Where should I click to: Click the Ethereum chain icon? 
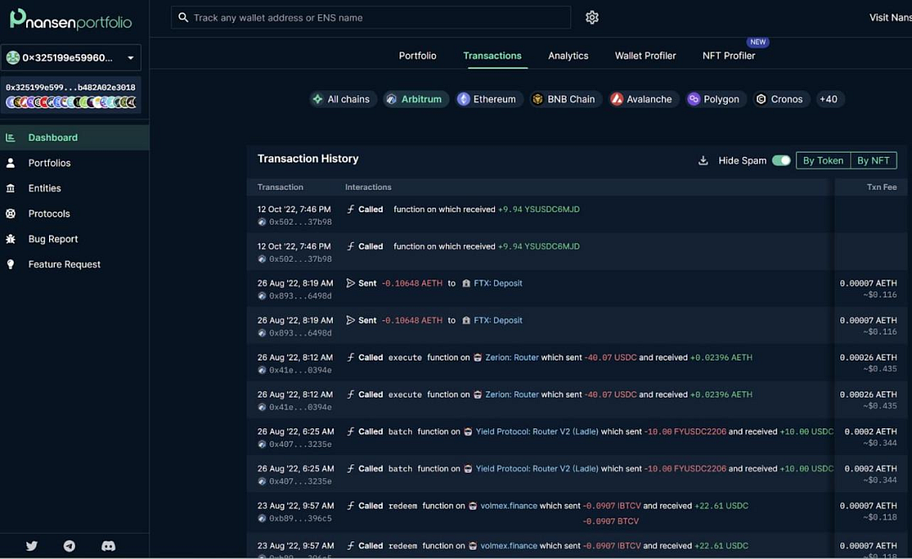(x=464, y=99)
